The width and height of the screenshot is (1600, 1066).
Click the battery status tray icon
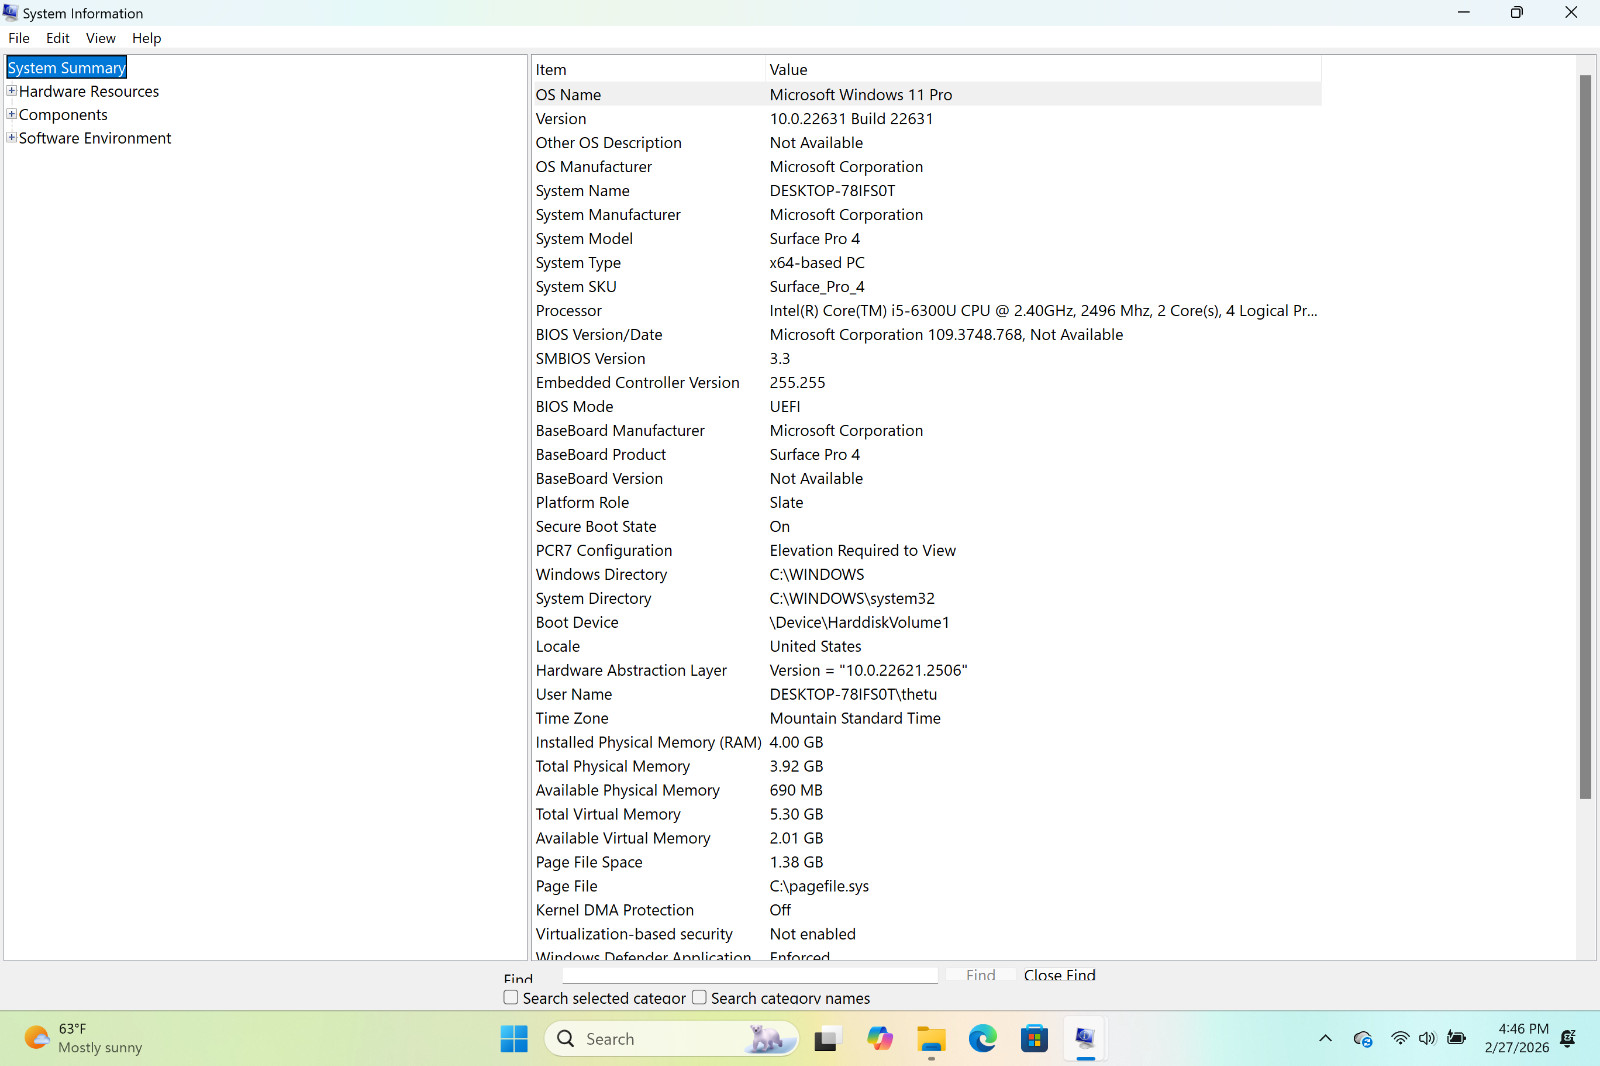tap(1457, 1039)
